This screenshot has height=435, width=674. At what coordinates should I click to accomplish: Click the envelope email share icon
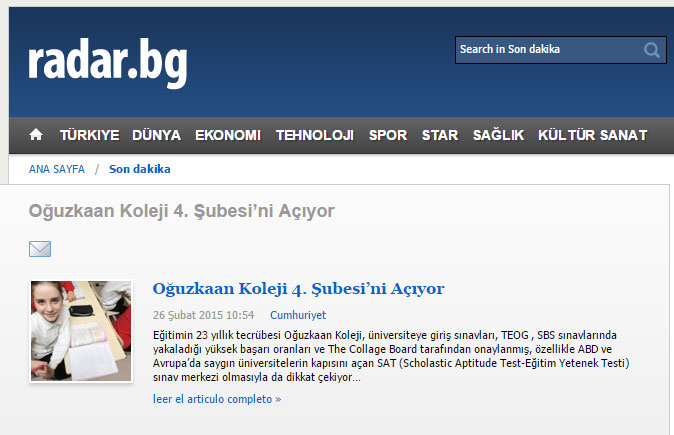click(40, 249)
